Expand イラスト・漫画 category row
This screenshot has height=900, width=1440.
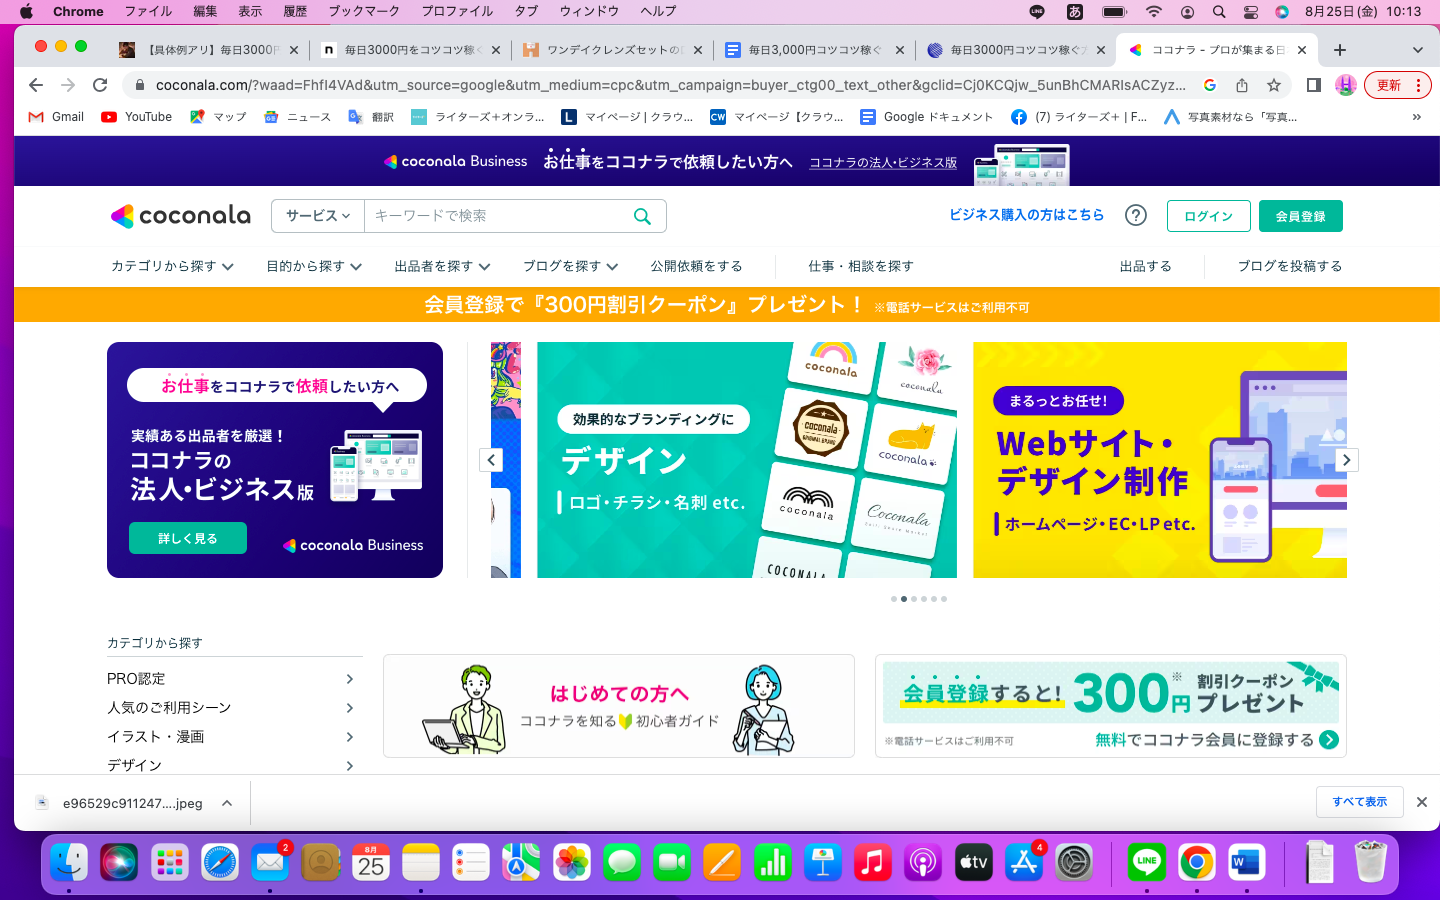point(231,737)
